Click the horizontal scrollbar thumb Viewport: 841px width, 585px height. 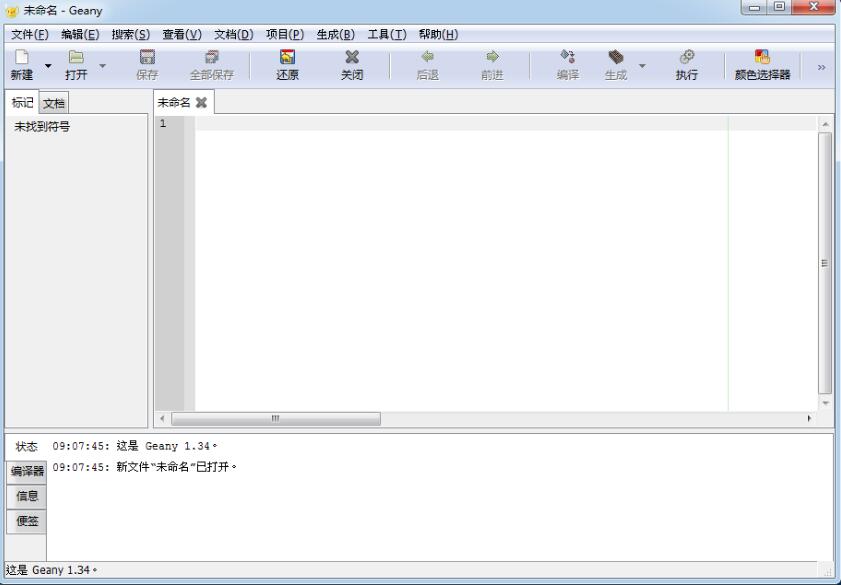[x=276, y=418]
